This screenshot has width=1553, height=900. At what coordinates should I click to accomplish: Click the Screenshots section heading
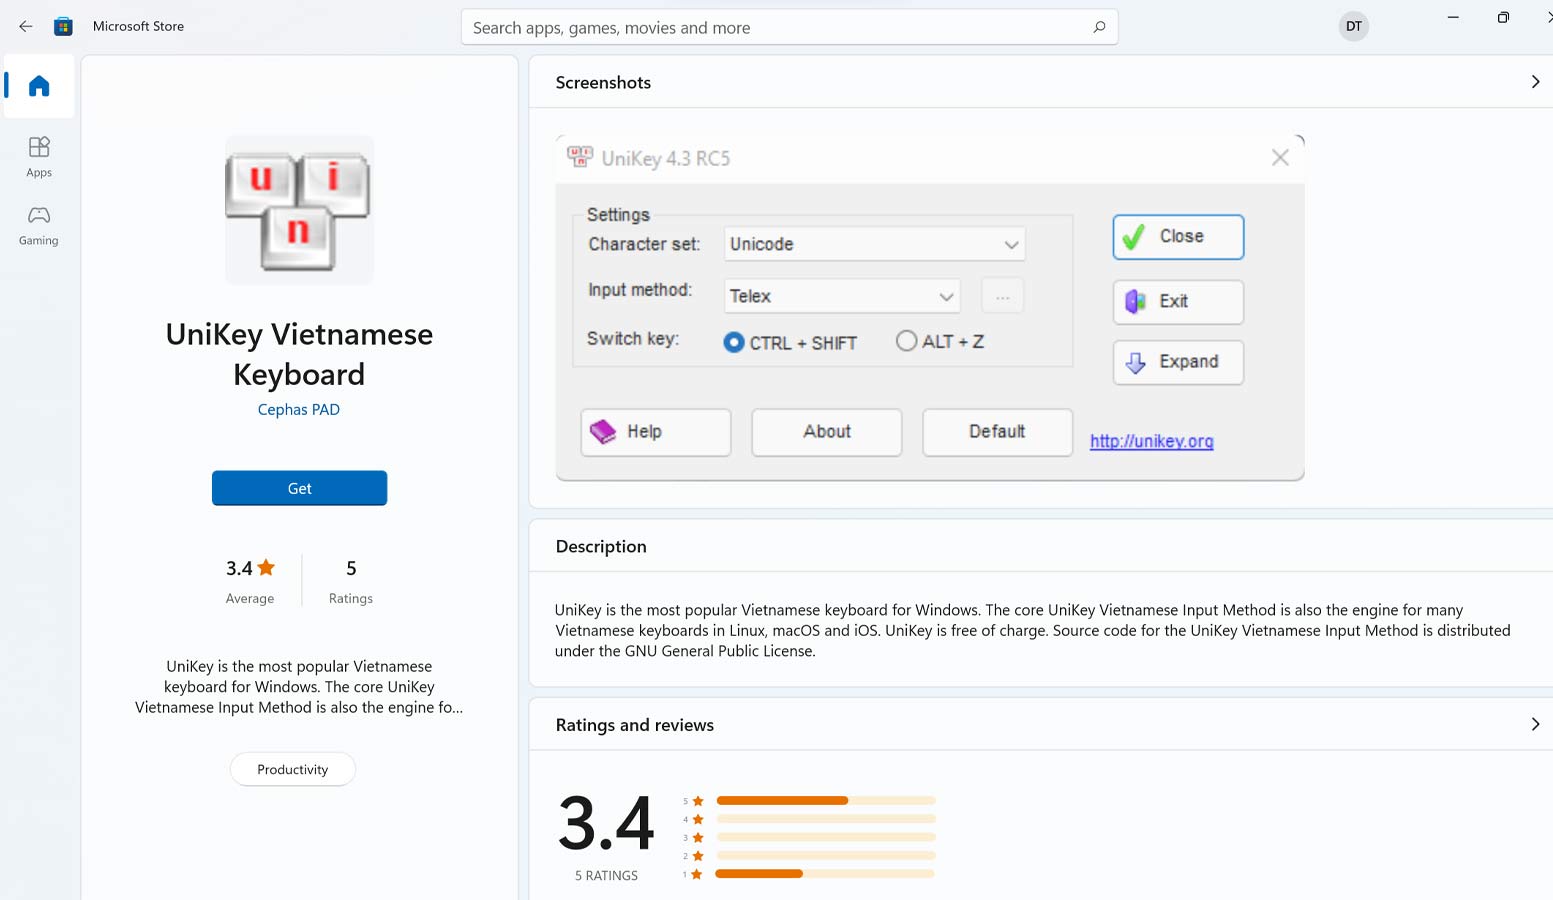[x=603, y=83]
